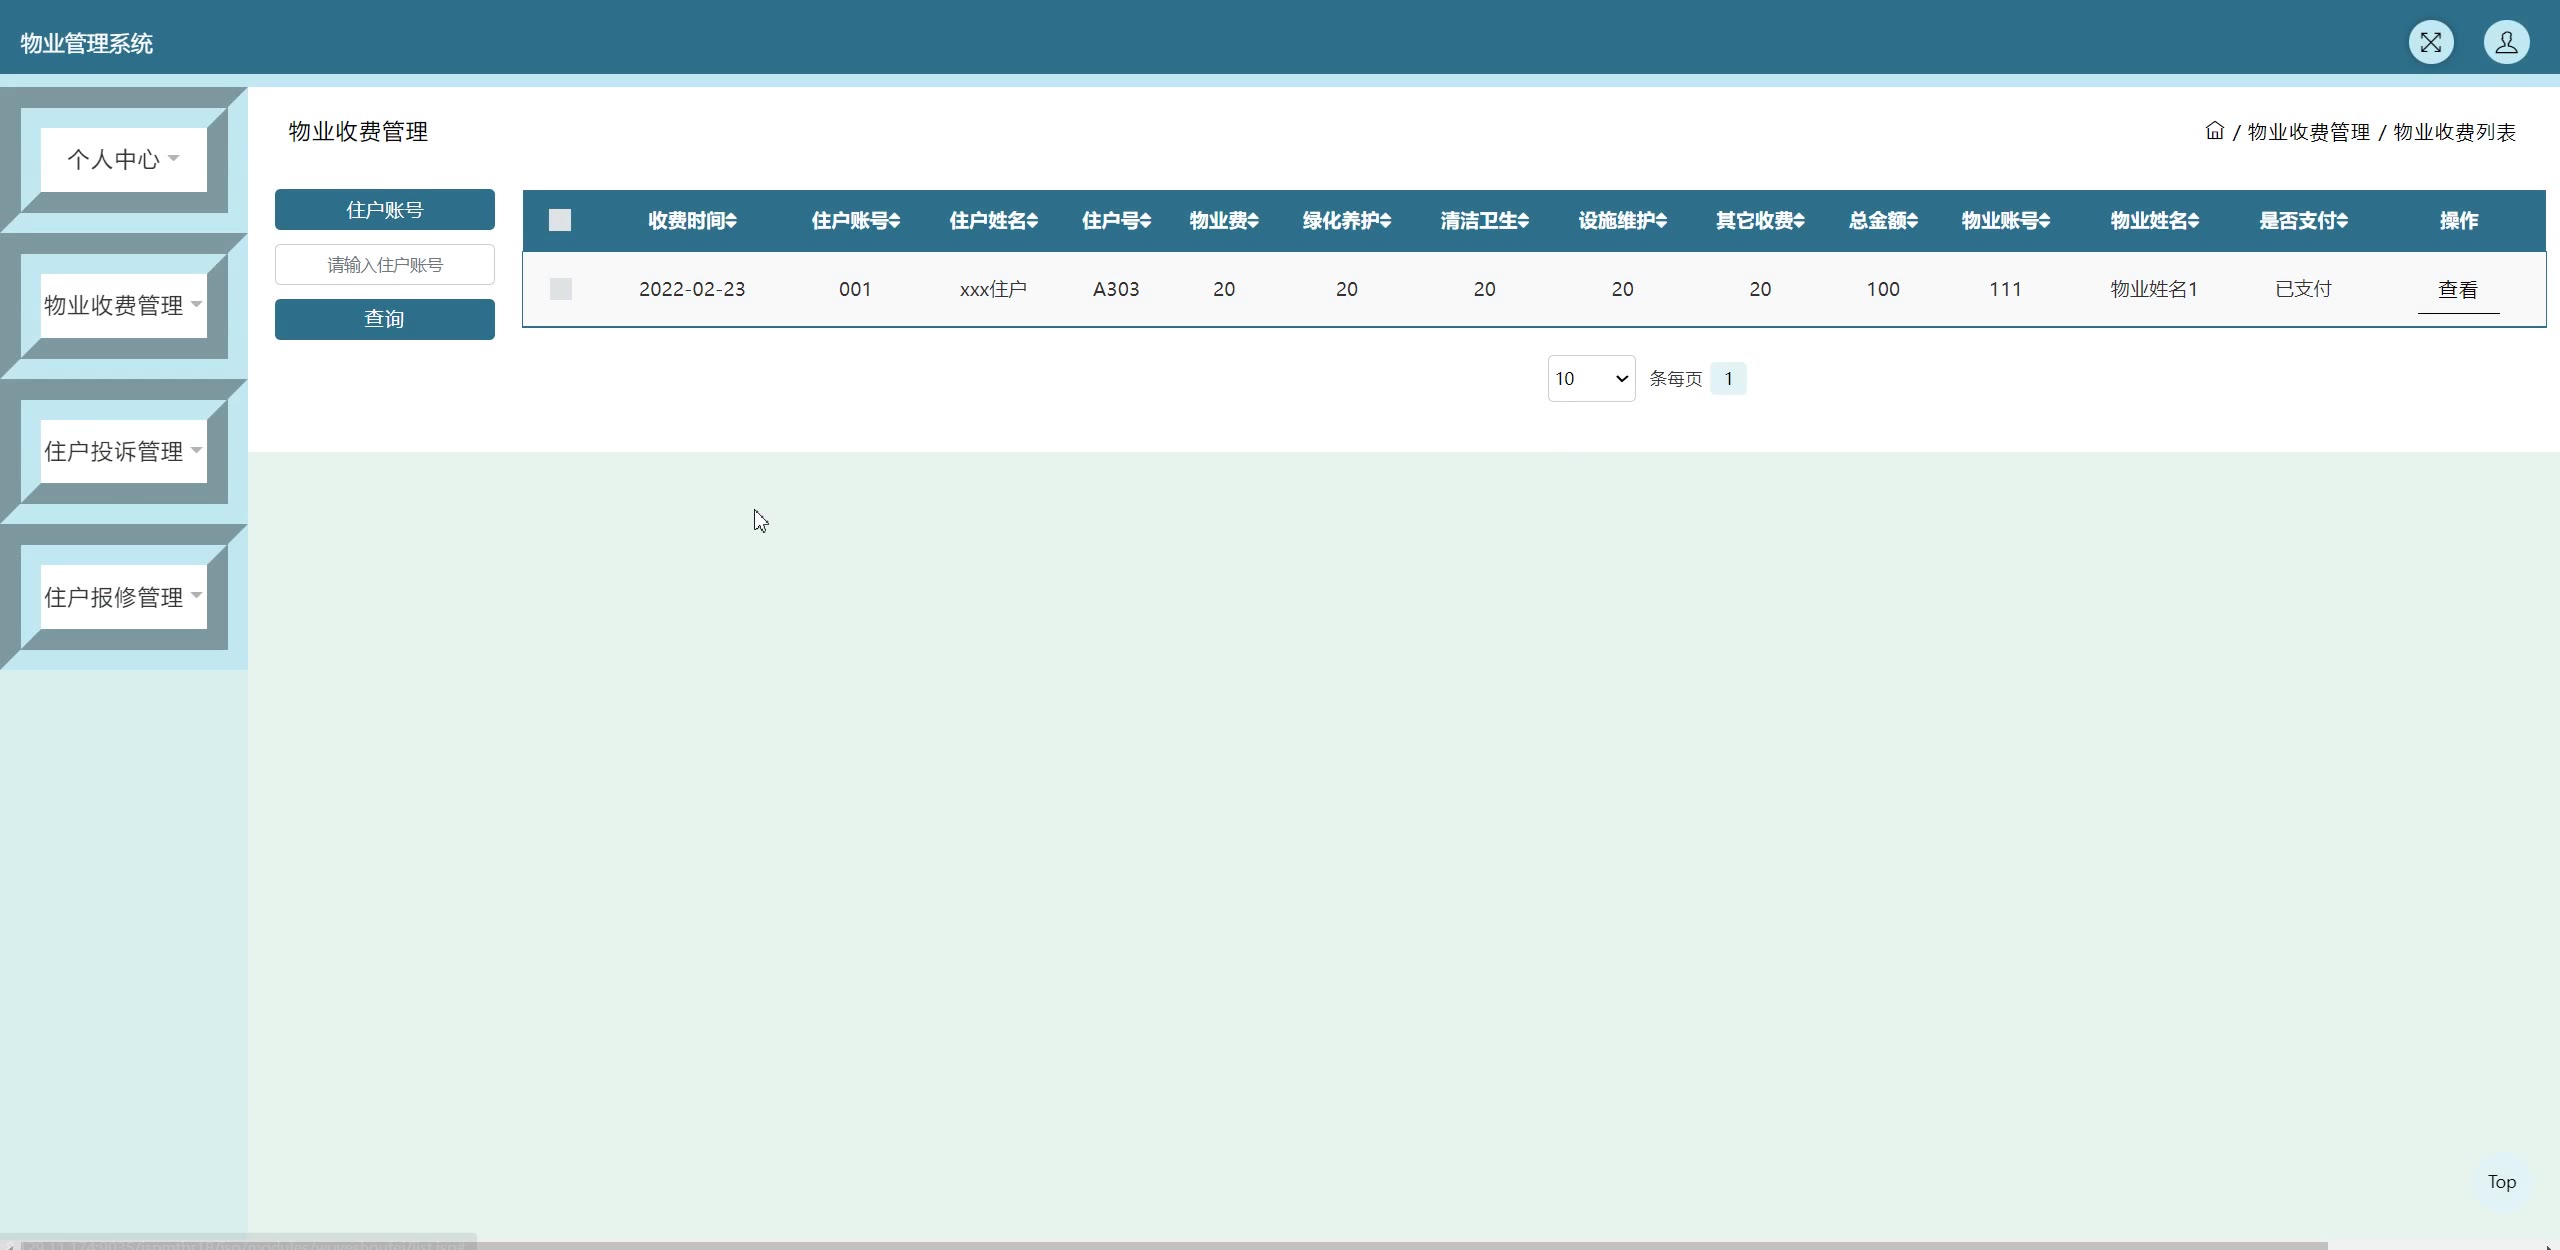Sort by 设施维护 column arrows
The width and height of the screenshot is (2560, 1250).
1661,221
